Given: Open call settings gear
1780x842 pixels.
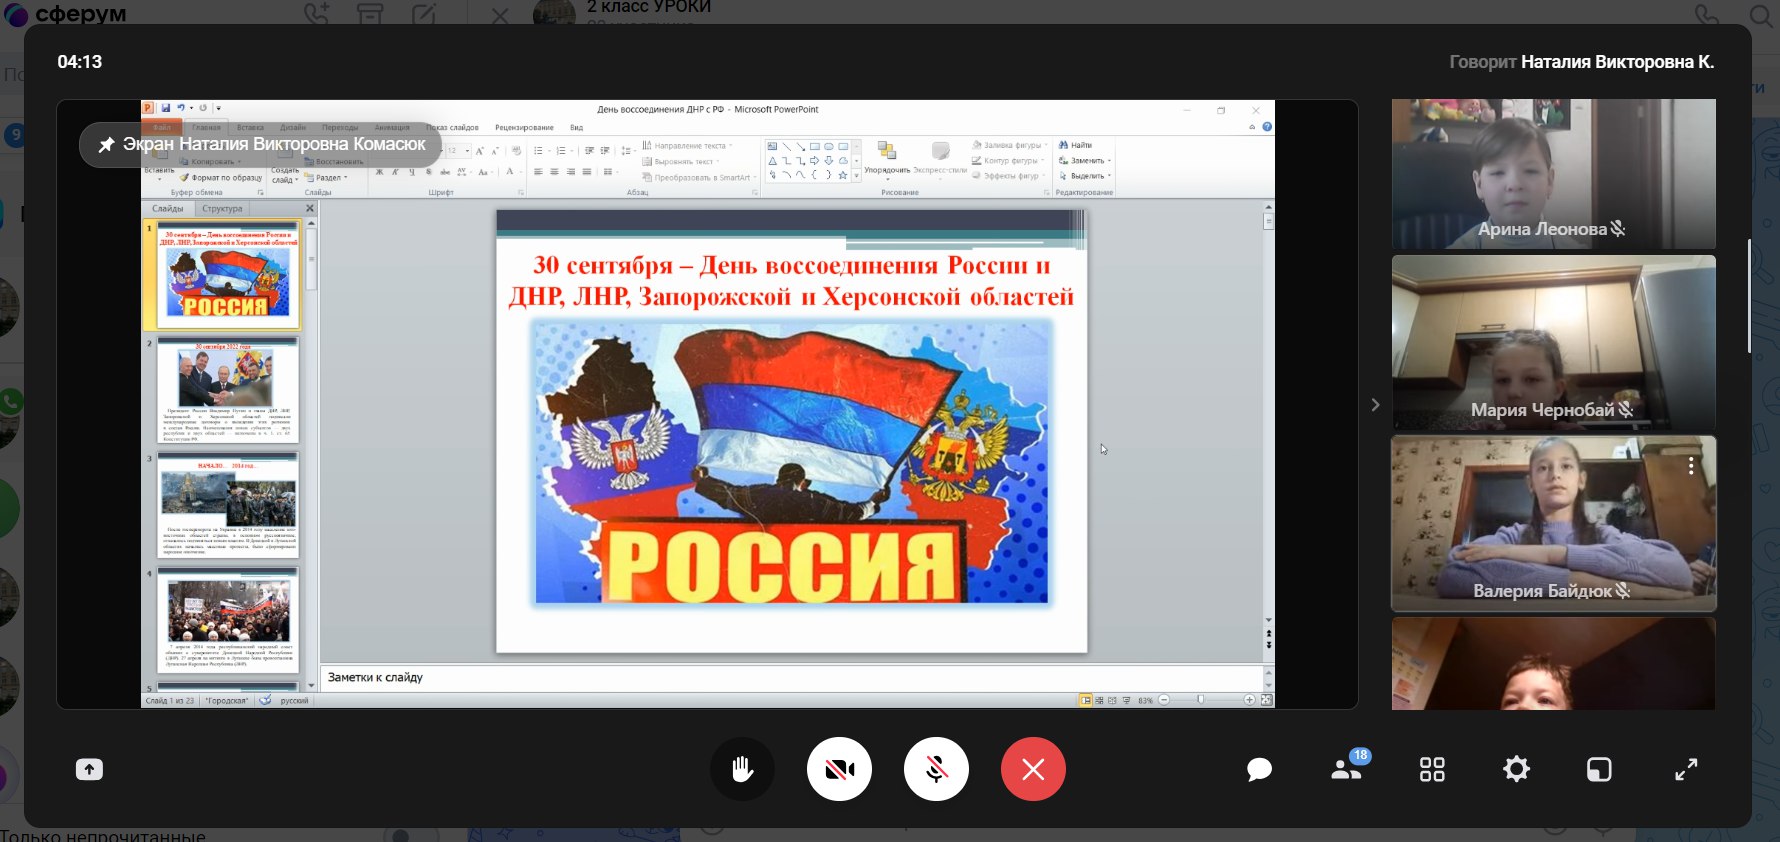Looking at the screenshot, I should click(x=1516, y=769).
